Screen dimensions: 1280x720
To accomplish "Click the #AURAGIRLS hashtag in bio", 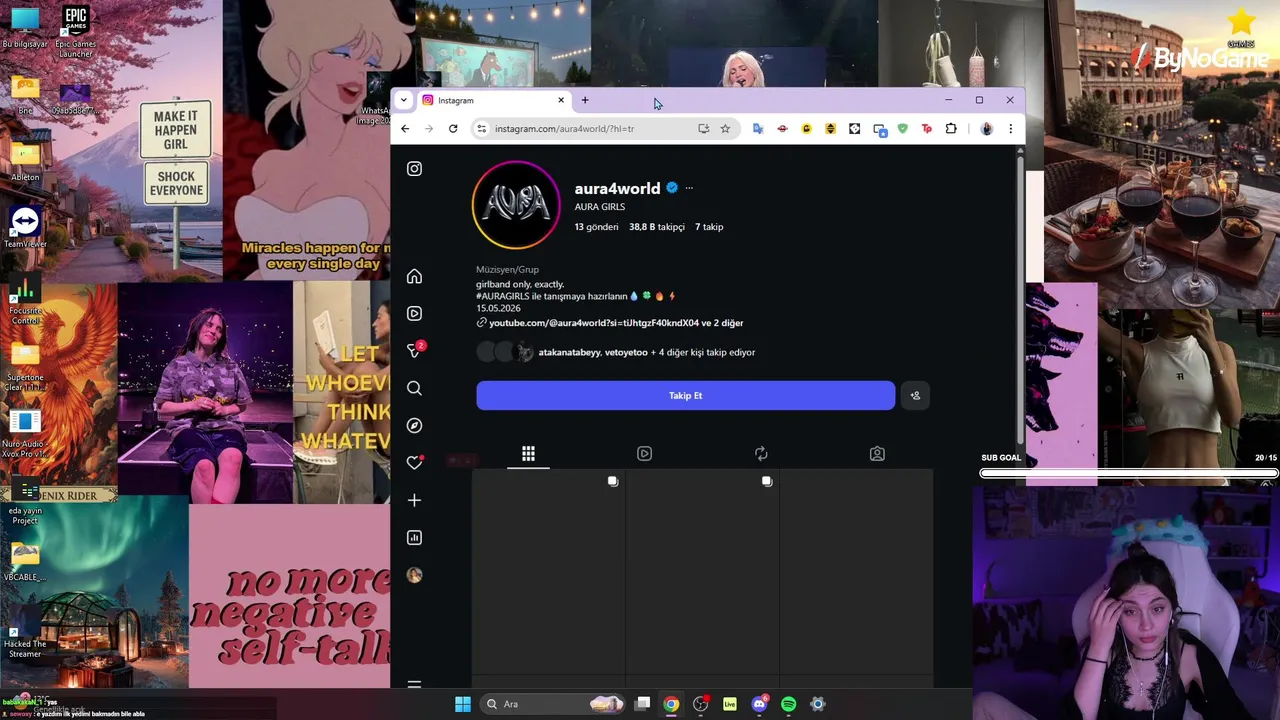I will click(505, 296).
